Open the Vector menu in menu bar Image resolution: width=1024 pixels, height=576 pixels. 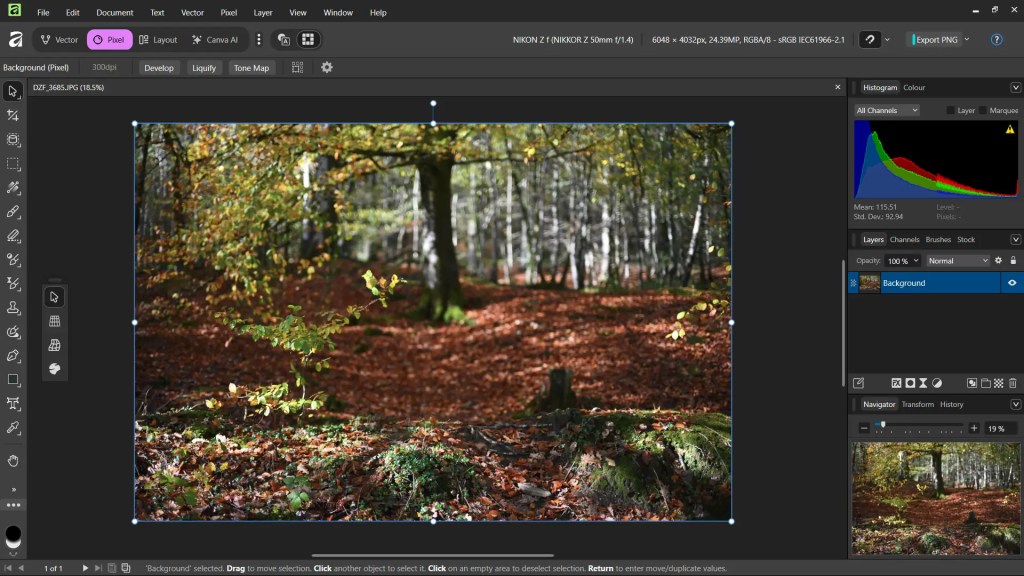192,13
